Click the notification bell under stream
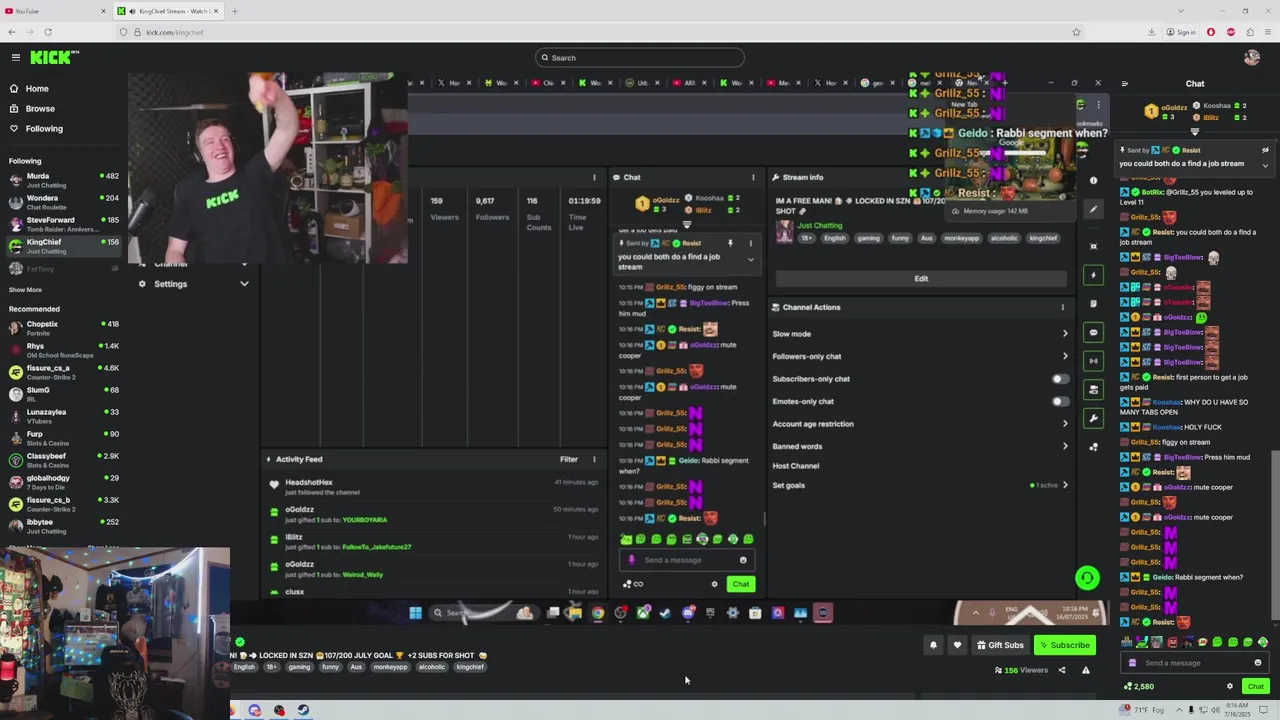 tap(933, 645)
